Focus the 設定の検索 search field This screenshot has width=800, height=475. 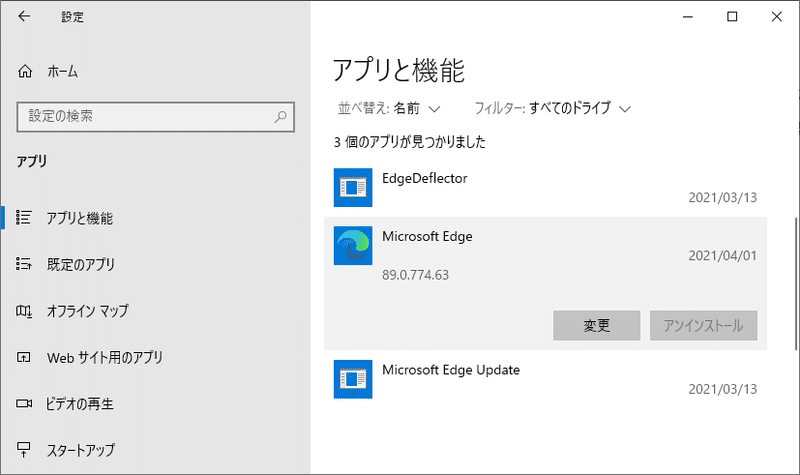point(156,117)
